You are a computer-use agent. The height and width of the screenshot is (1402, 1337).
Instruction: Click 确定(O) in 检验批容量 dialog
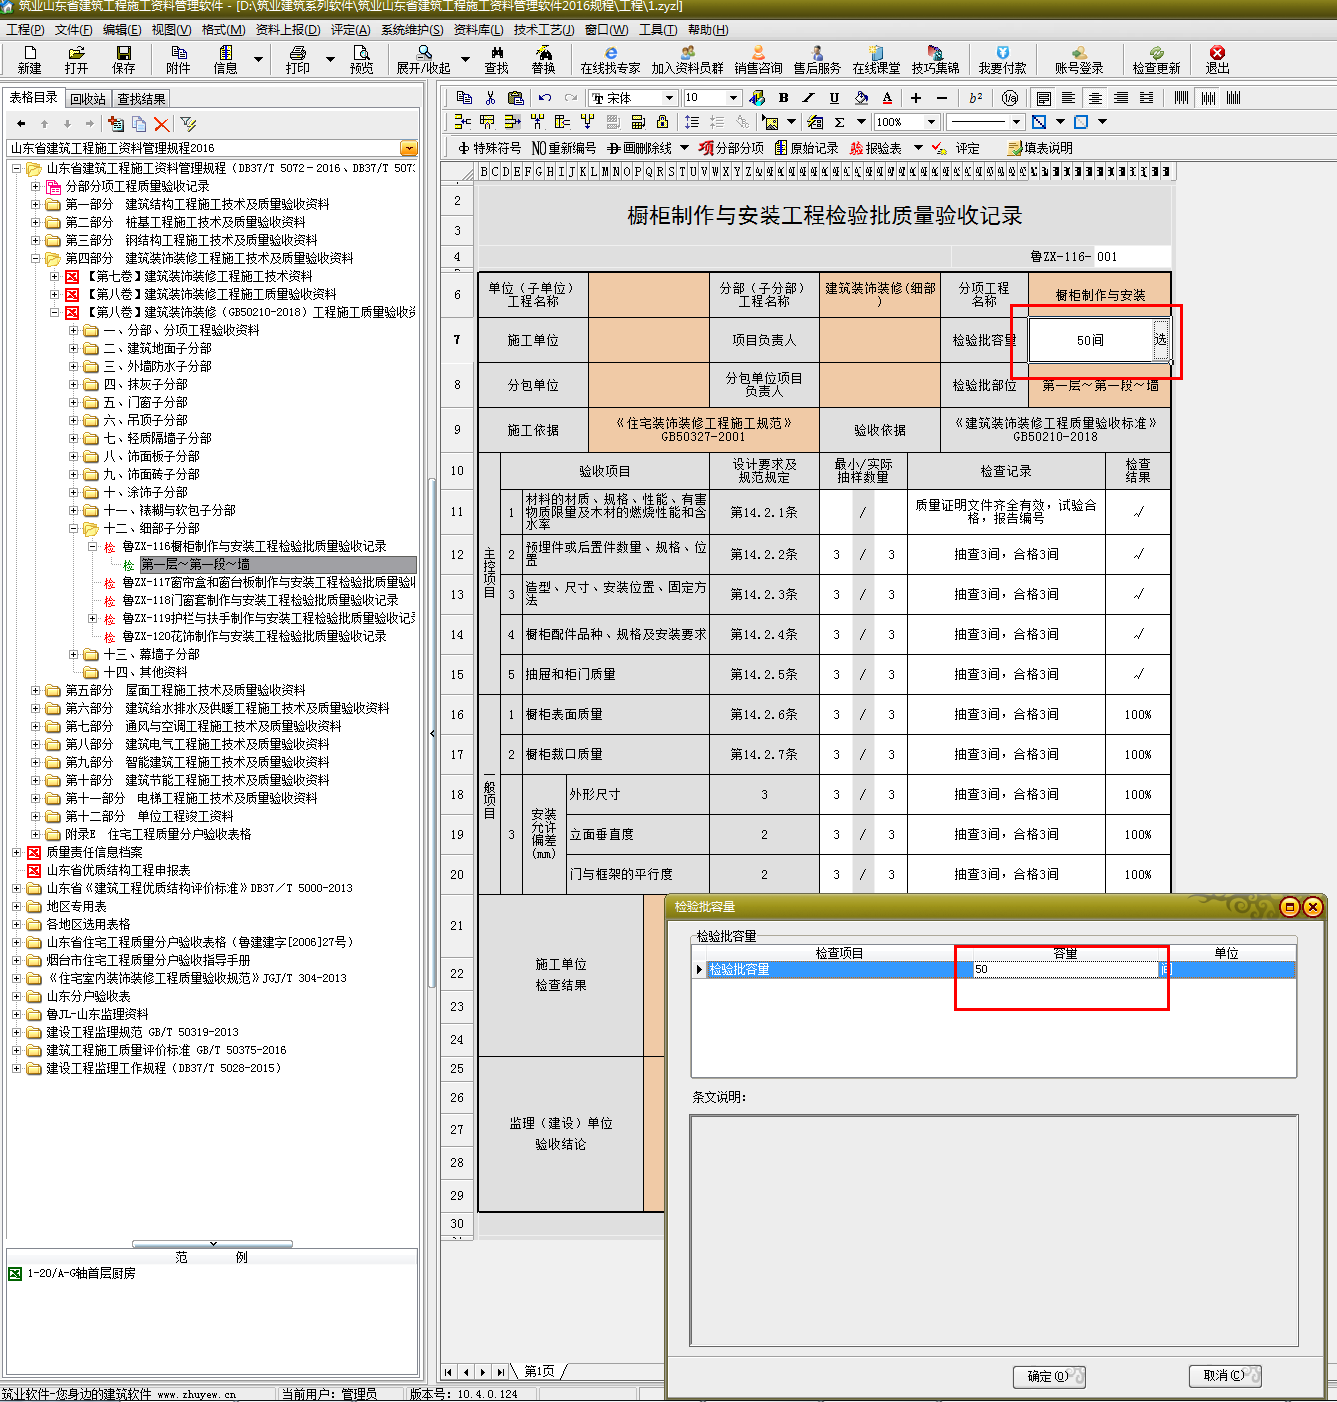point(1049,1376)
